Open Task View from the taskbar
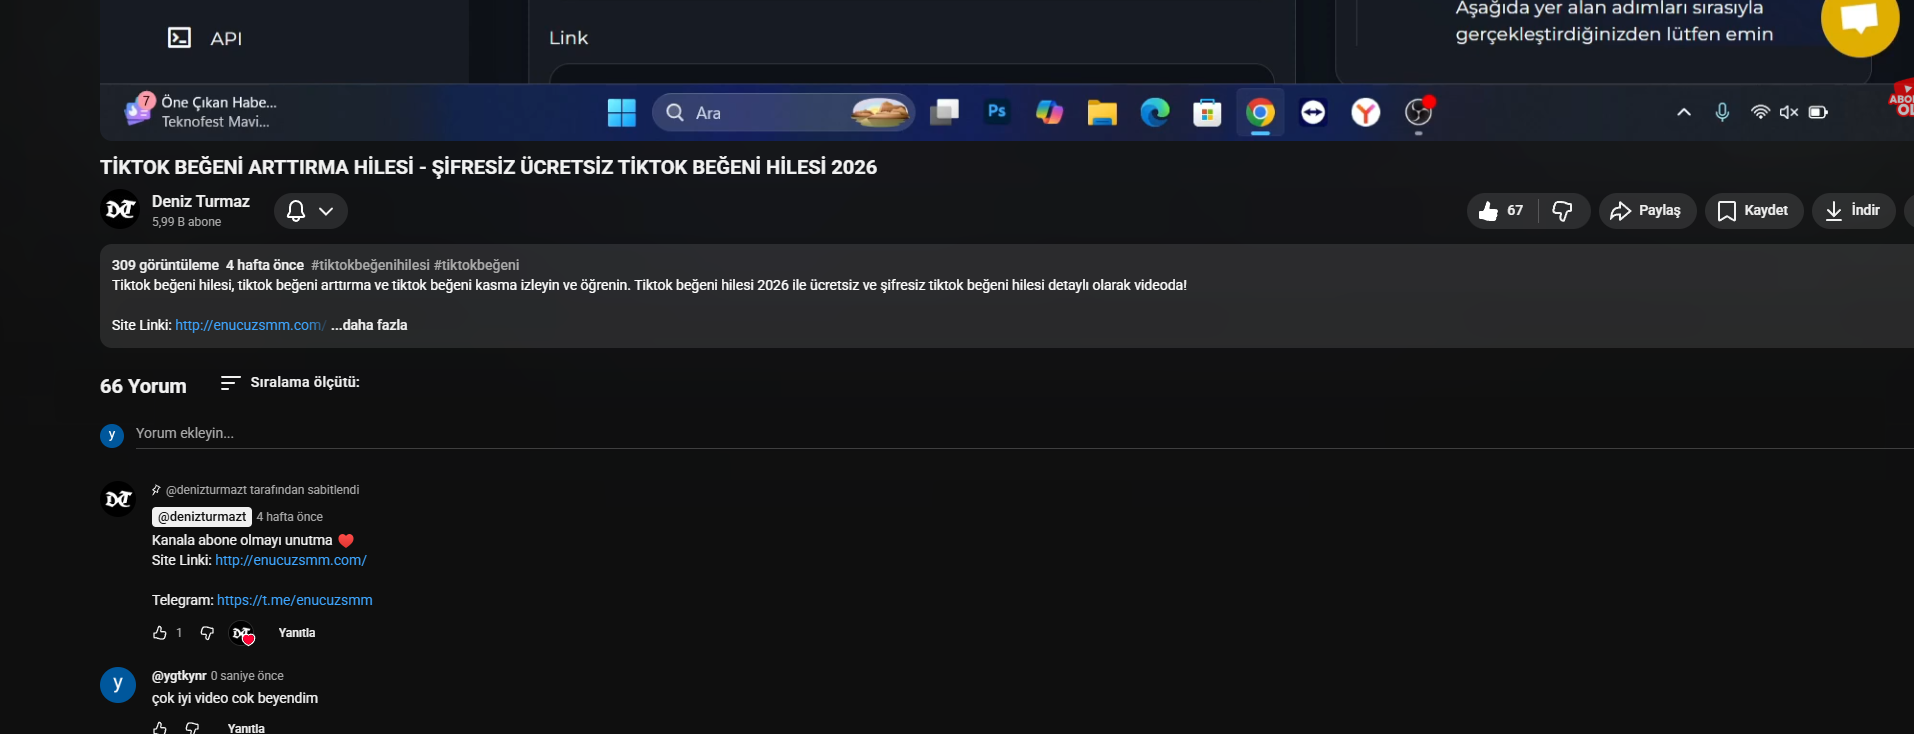 [x=944, y=112]
